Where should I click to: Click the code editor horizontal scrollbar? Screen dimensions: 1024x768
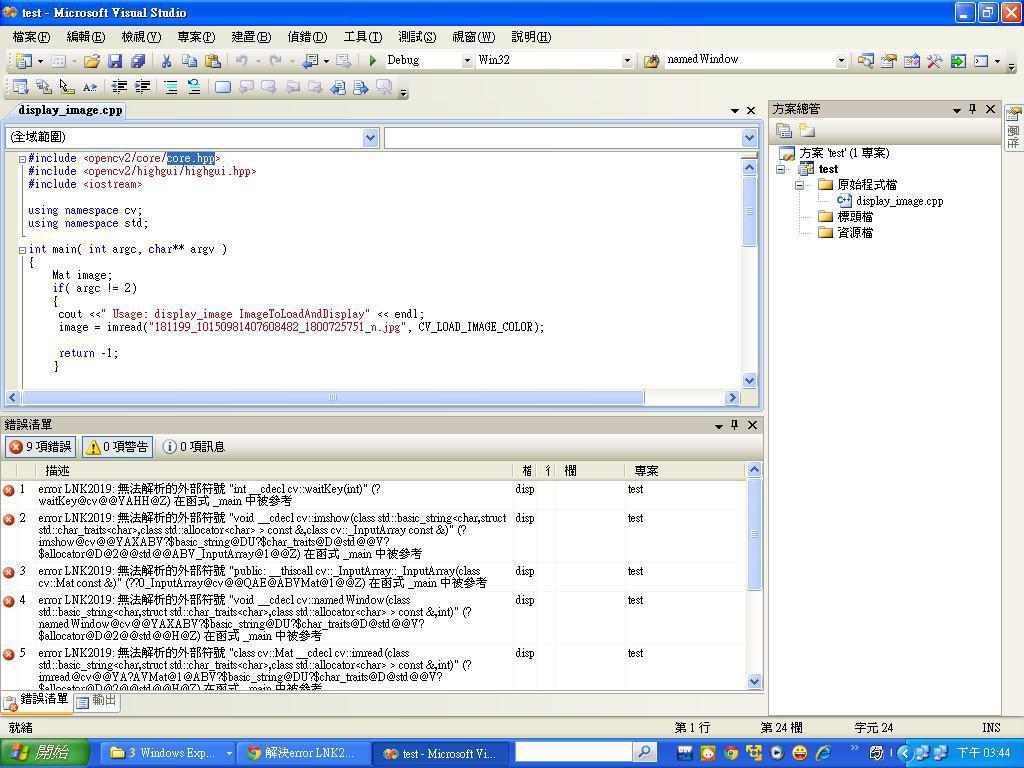tap(332, 397)
